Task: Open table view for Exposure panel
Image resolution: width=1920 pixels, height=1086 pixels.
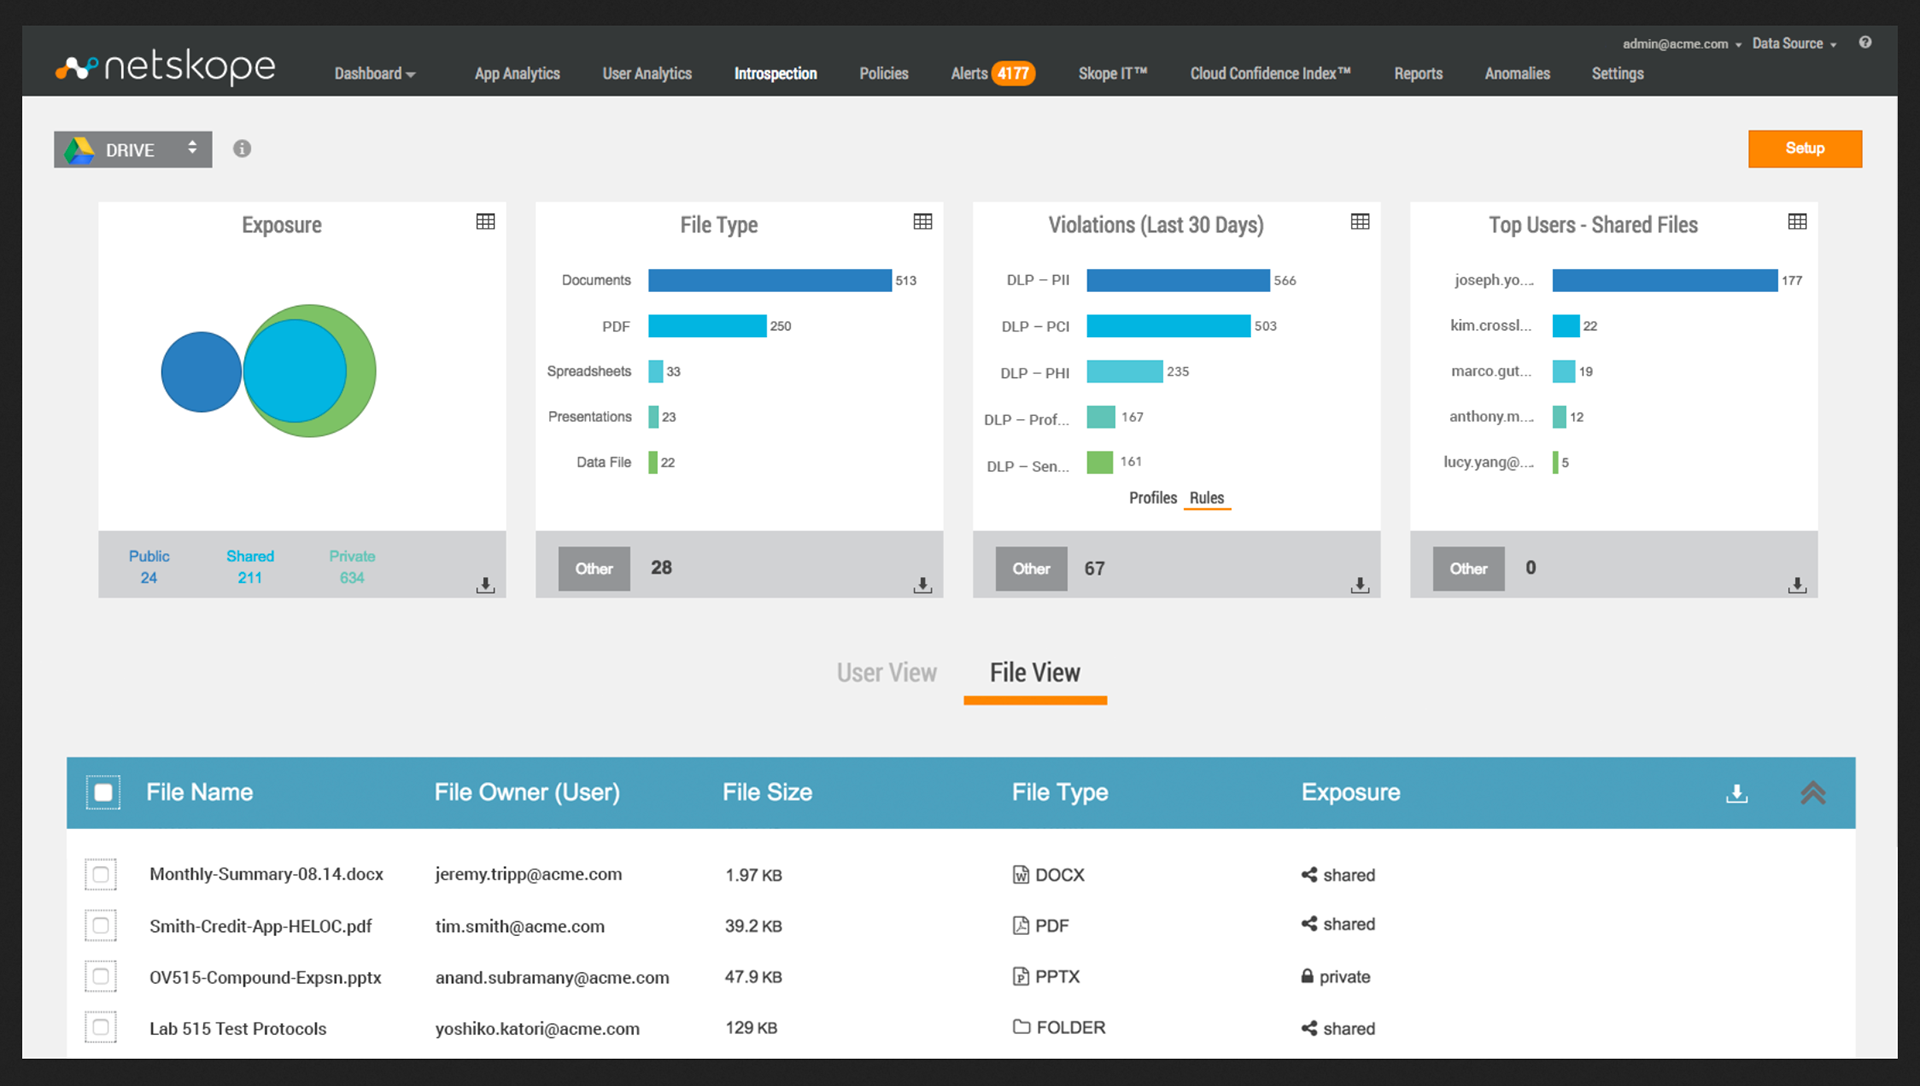Action: [x=485, y=222]
